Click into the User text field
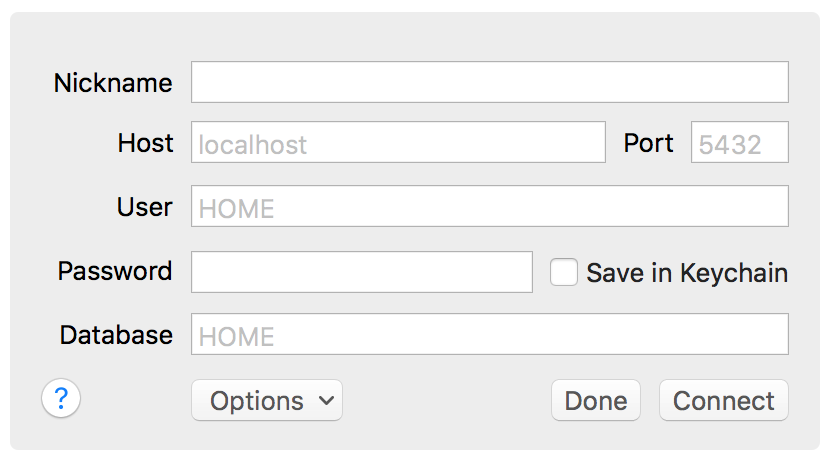Viewport: 836px width, 462px height. pyautogui.click(x=490, y=206)
